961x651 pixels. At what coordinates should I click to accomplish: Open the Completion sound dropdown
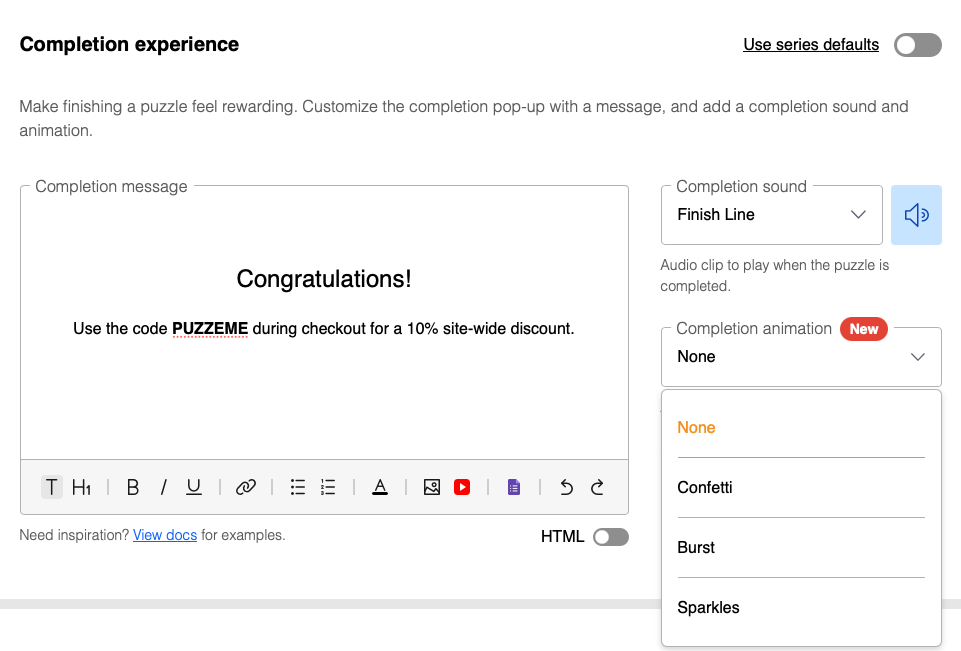click(771, 215)
